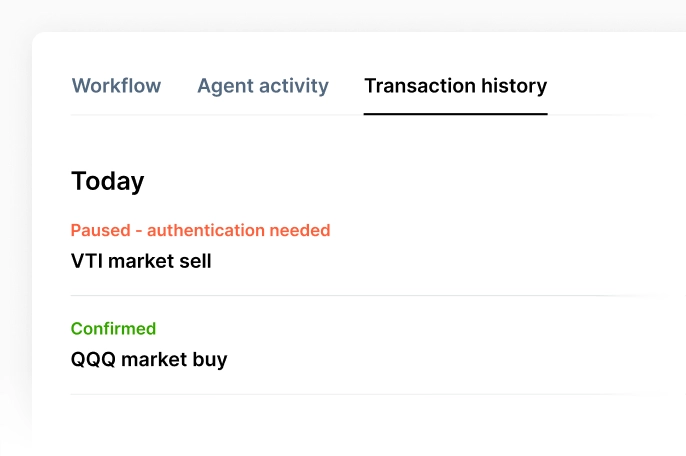686x456 pixels.
Task: Switch to the Workflow tab
Action: coord(116,86)
